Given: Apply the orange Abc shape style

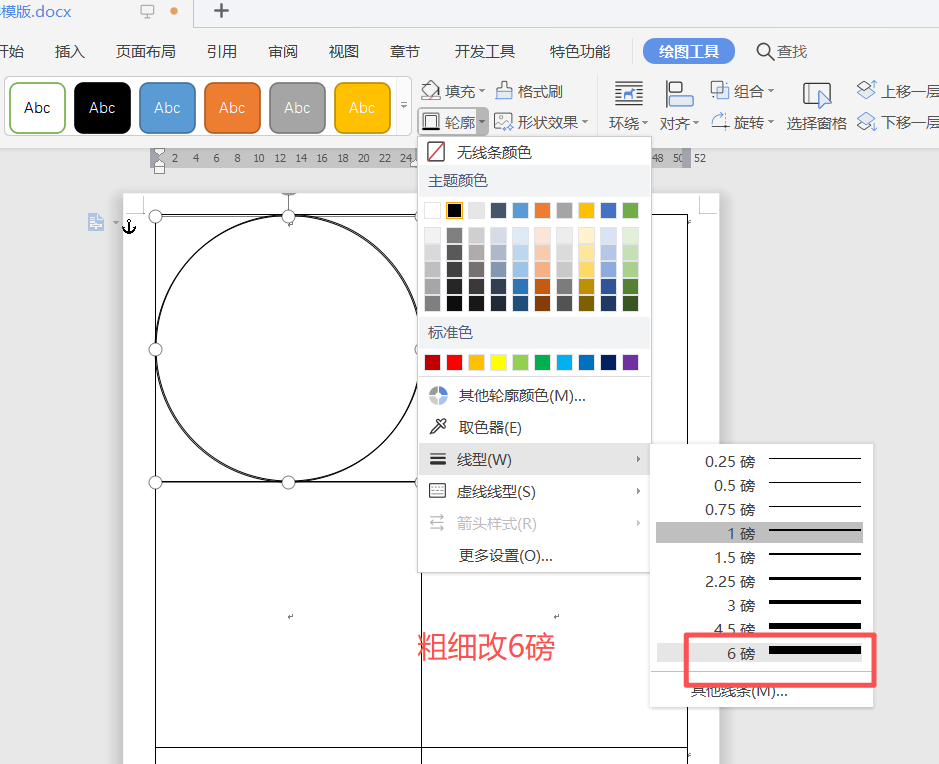Looking at the screenshot, I should [x=232, y=108].
